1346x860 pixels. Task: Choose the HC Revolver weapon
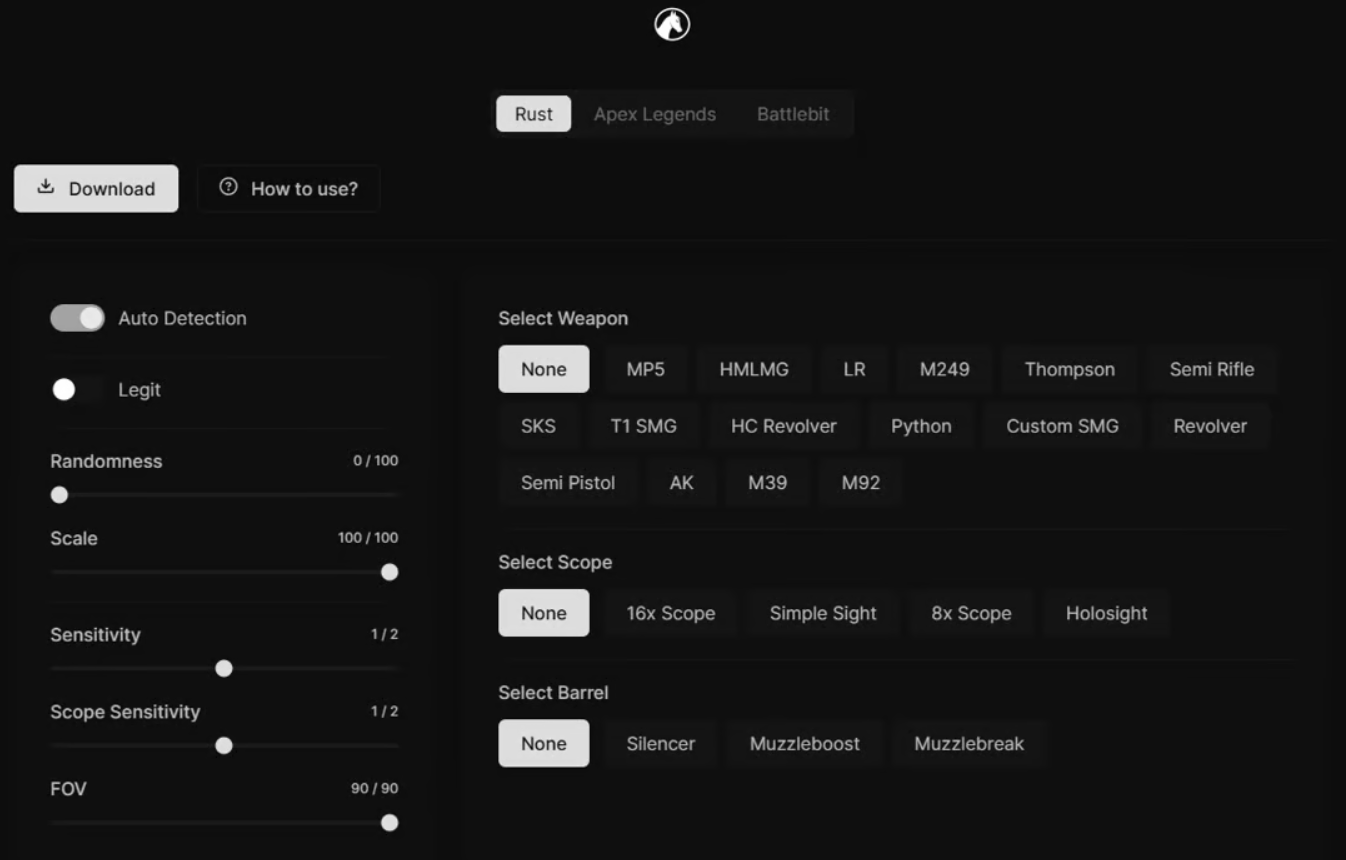[x=784, y=426]
